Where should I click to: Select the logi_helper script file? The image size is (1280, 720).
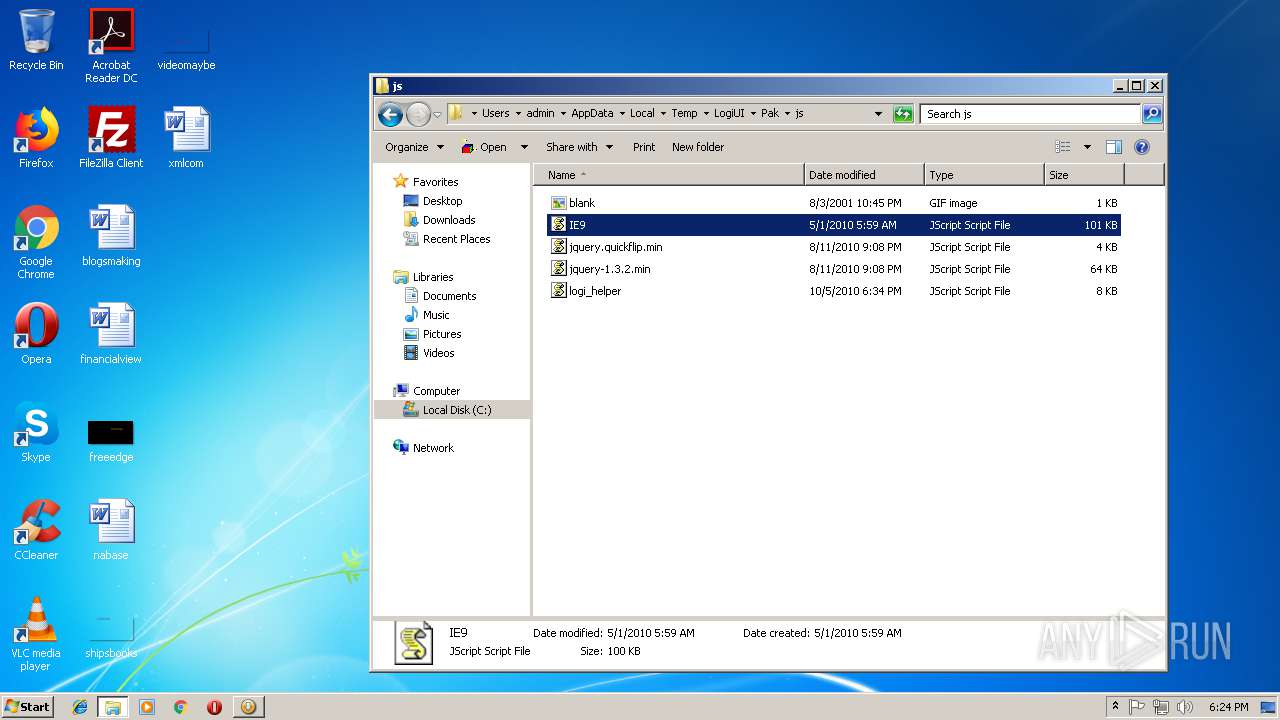click(x=834, y=291)
